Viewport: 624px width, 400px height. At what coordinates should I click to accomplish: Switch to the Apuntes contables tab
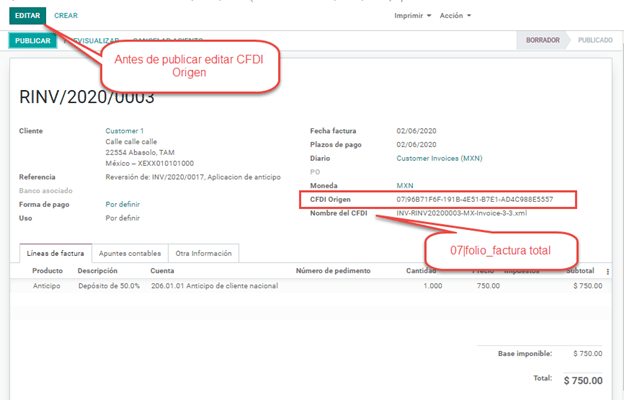(129, 253)
